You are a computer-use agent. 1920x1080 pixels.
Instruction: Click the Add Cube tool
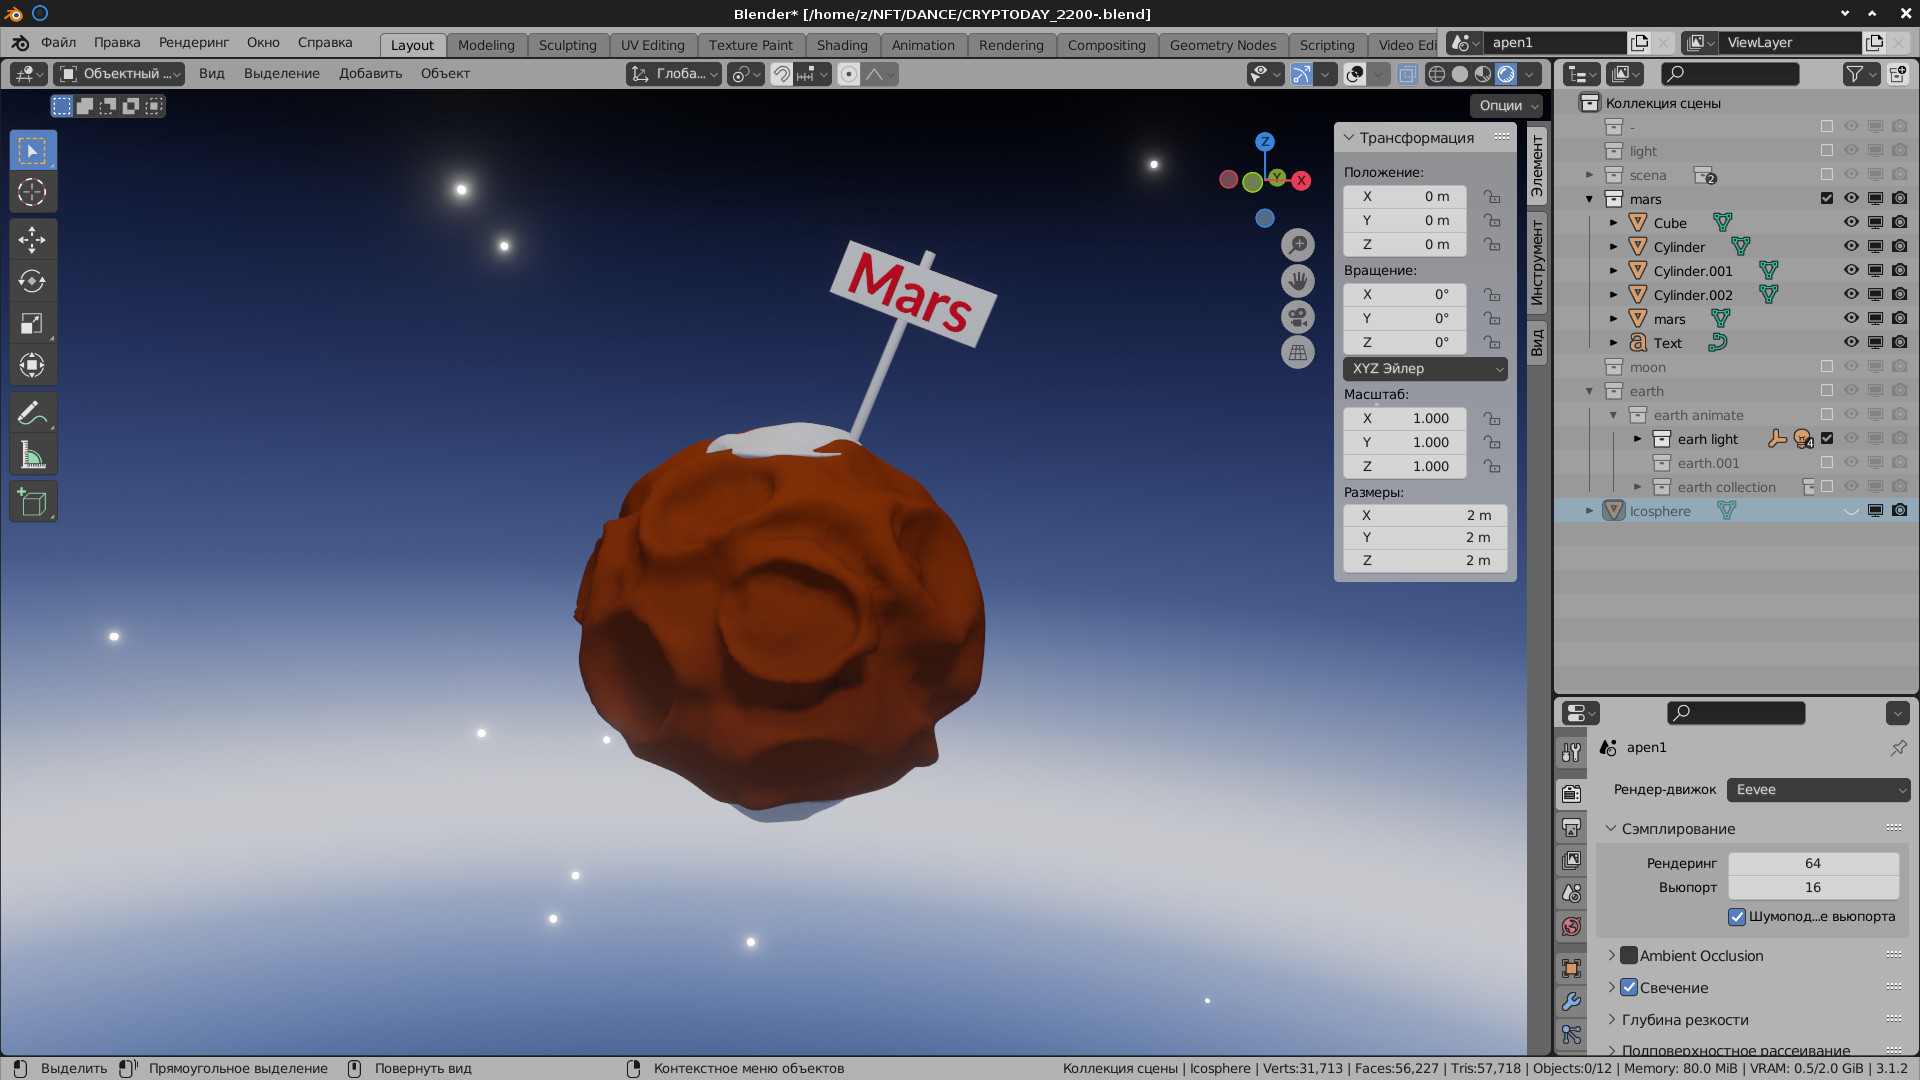(x=32, y=502)
